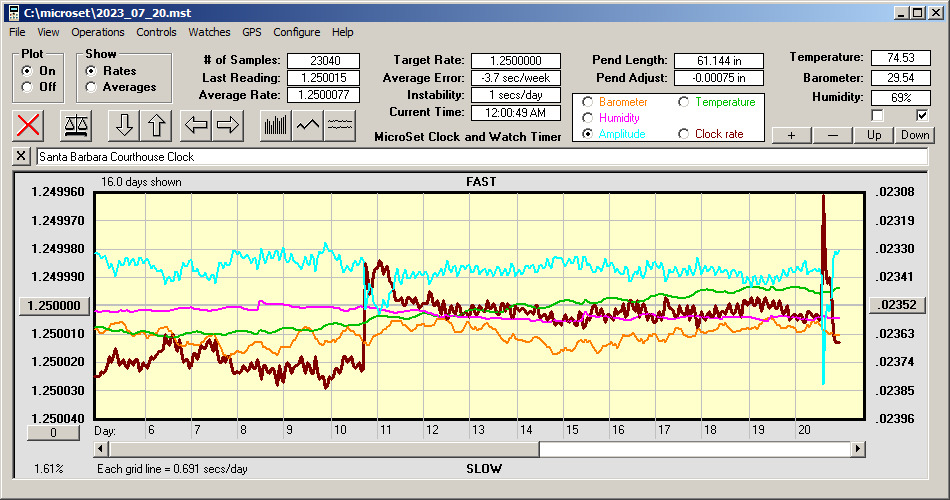Image resolution: width=950 pixels, height=500 pixels.
Task: Click the Current Time field
Action: coord(516,112)
